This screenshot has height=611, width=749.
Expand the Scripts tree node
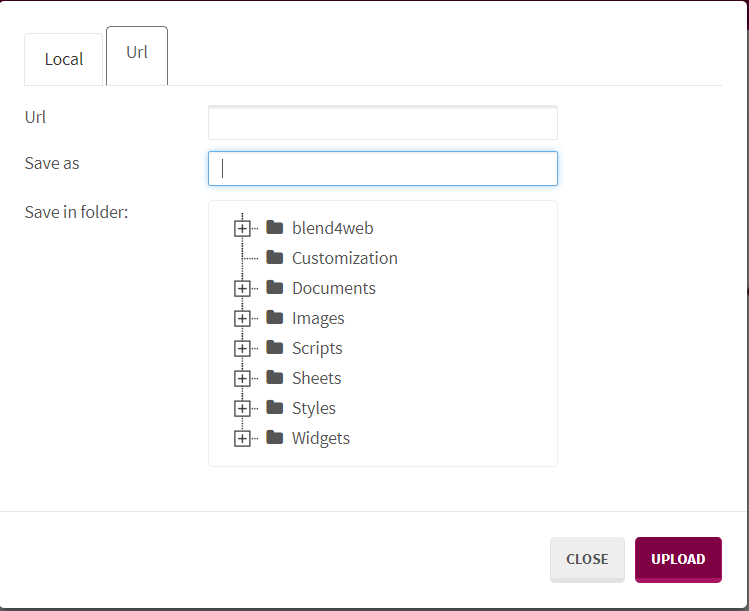click(241, 348)
